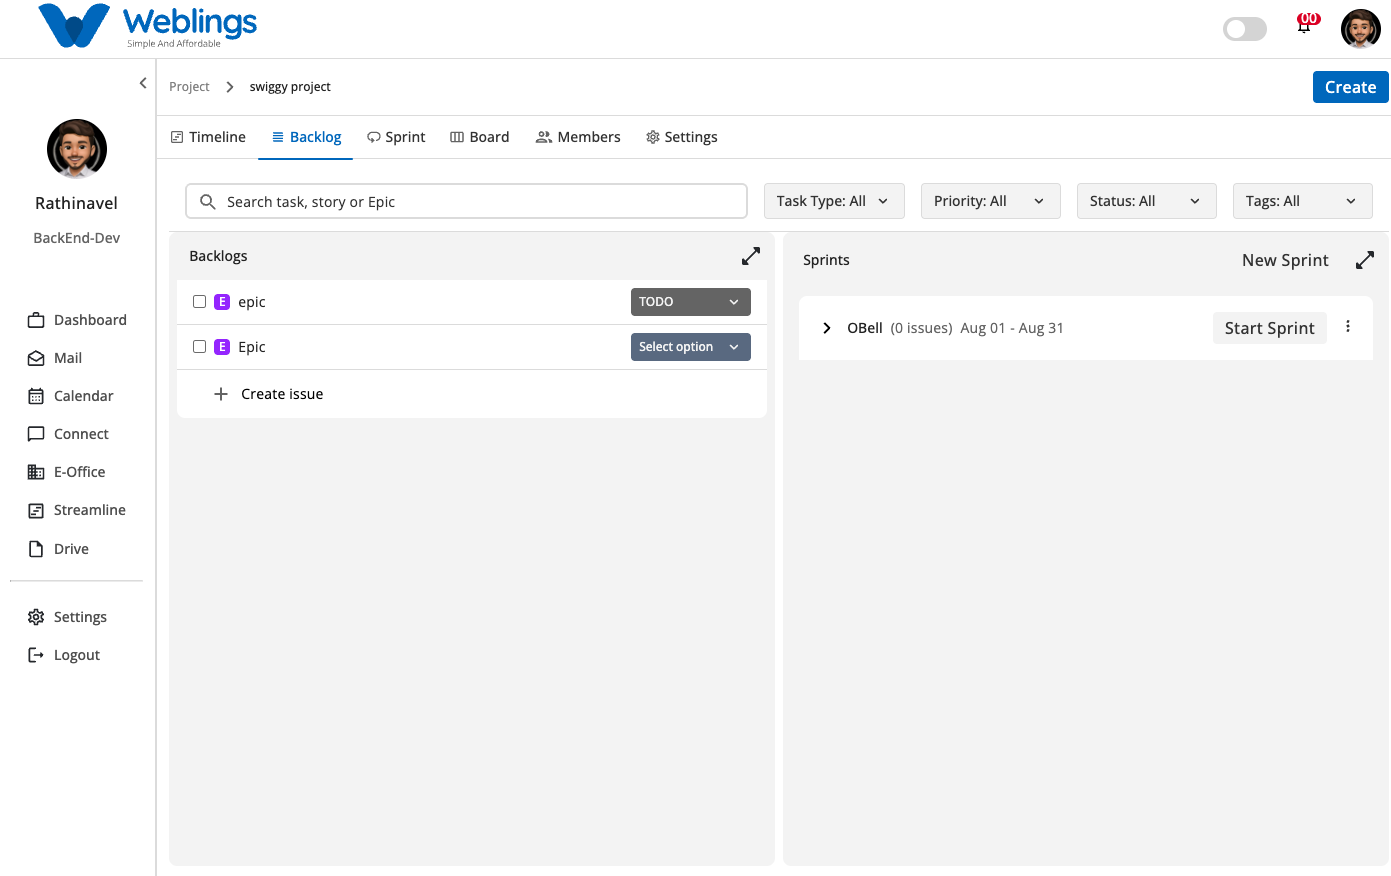Open the Tags filter dropdown
Screen dimensions: 1391x876
[x=1302, y=201]
